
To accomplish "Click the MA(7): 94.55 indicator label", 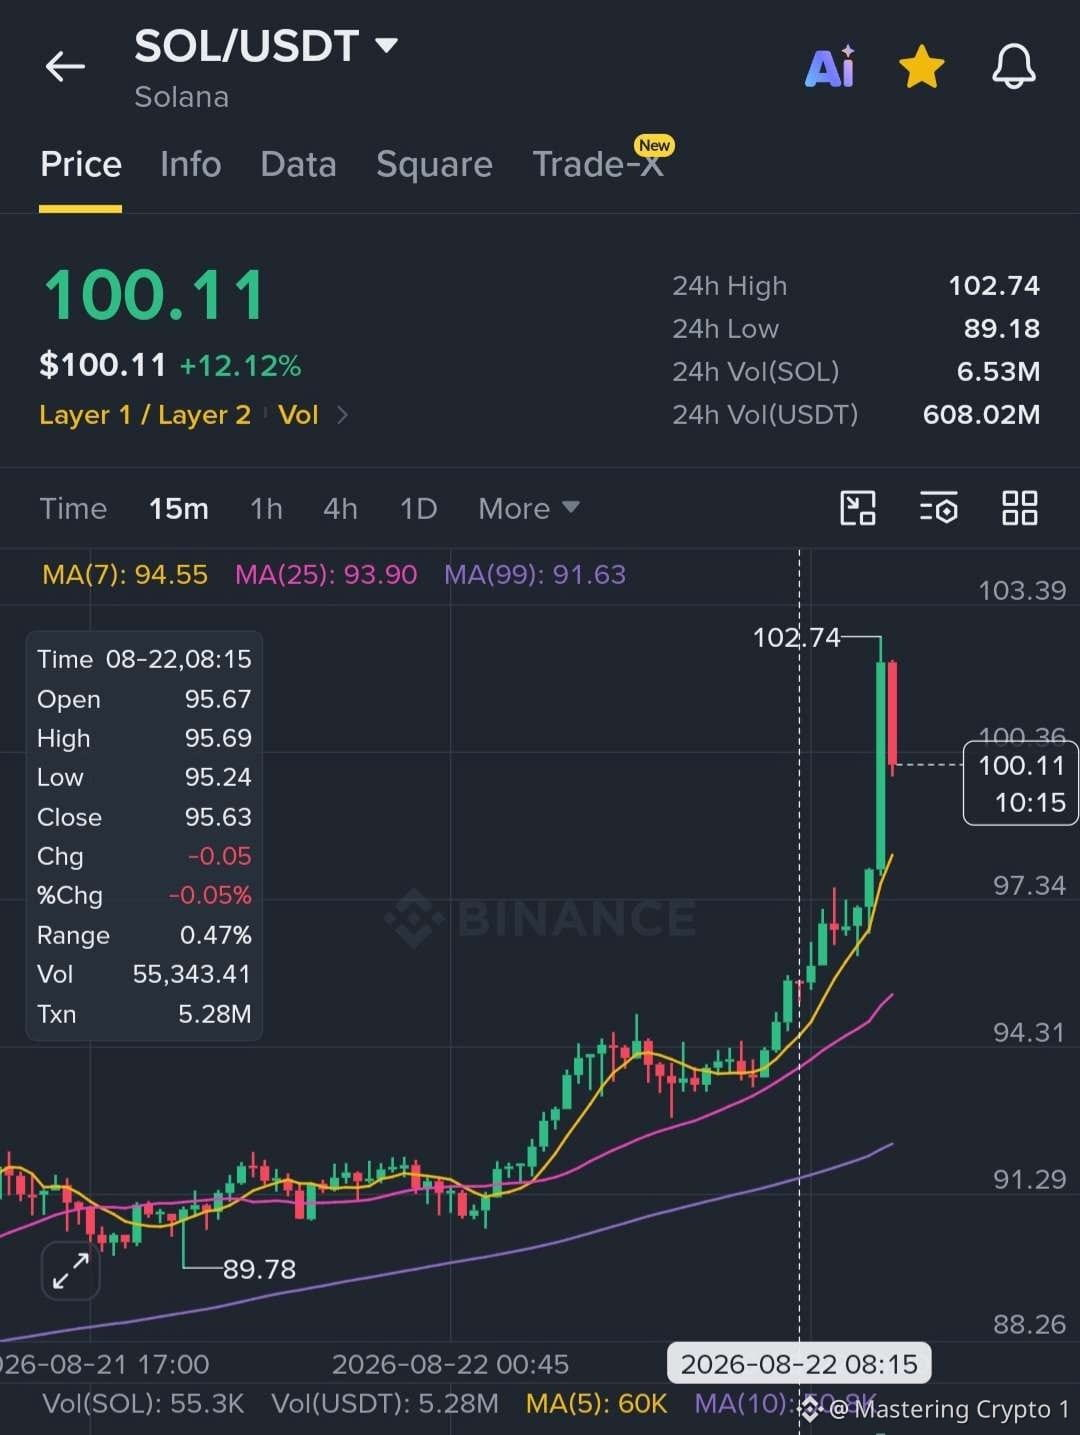I will tap(125, 574).
